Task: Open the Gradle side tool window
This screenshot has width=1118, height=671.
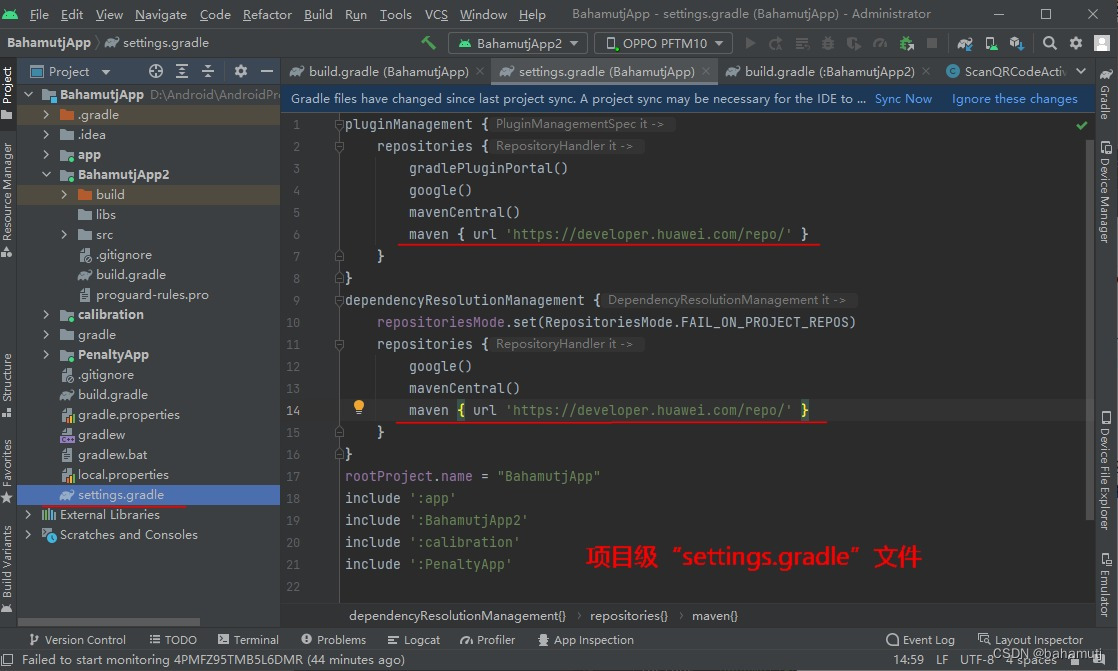Action: pos(1105,93)
